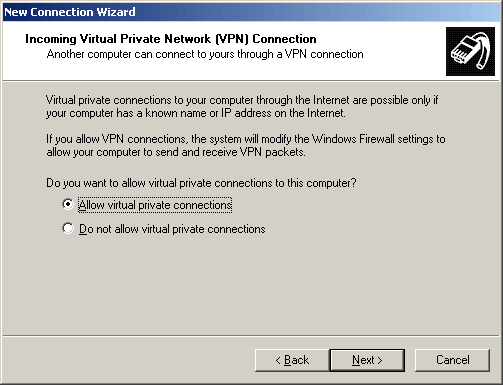Screen dimensions: 503x385
Task: Cancel the New Connection Wizard
Action: tap(452, 360)
